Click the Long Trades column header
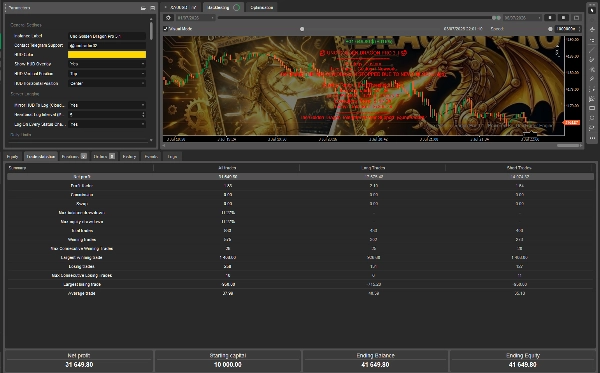The width and height of the screenshot is (600, 373). coord(373,168)
